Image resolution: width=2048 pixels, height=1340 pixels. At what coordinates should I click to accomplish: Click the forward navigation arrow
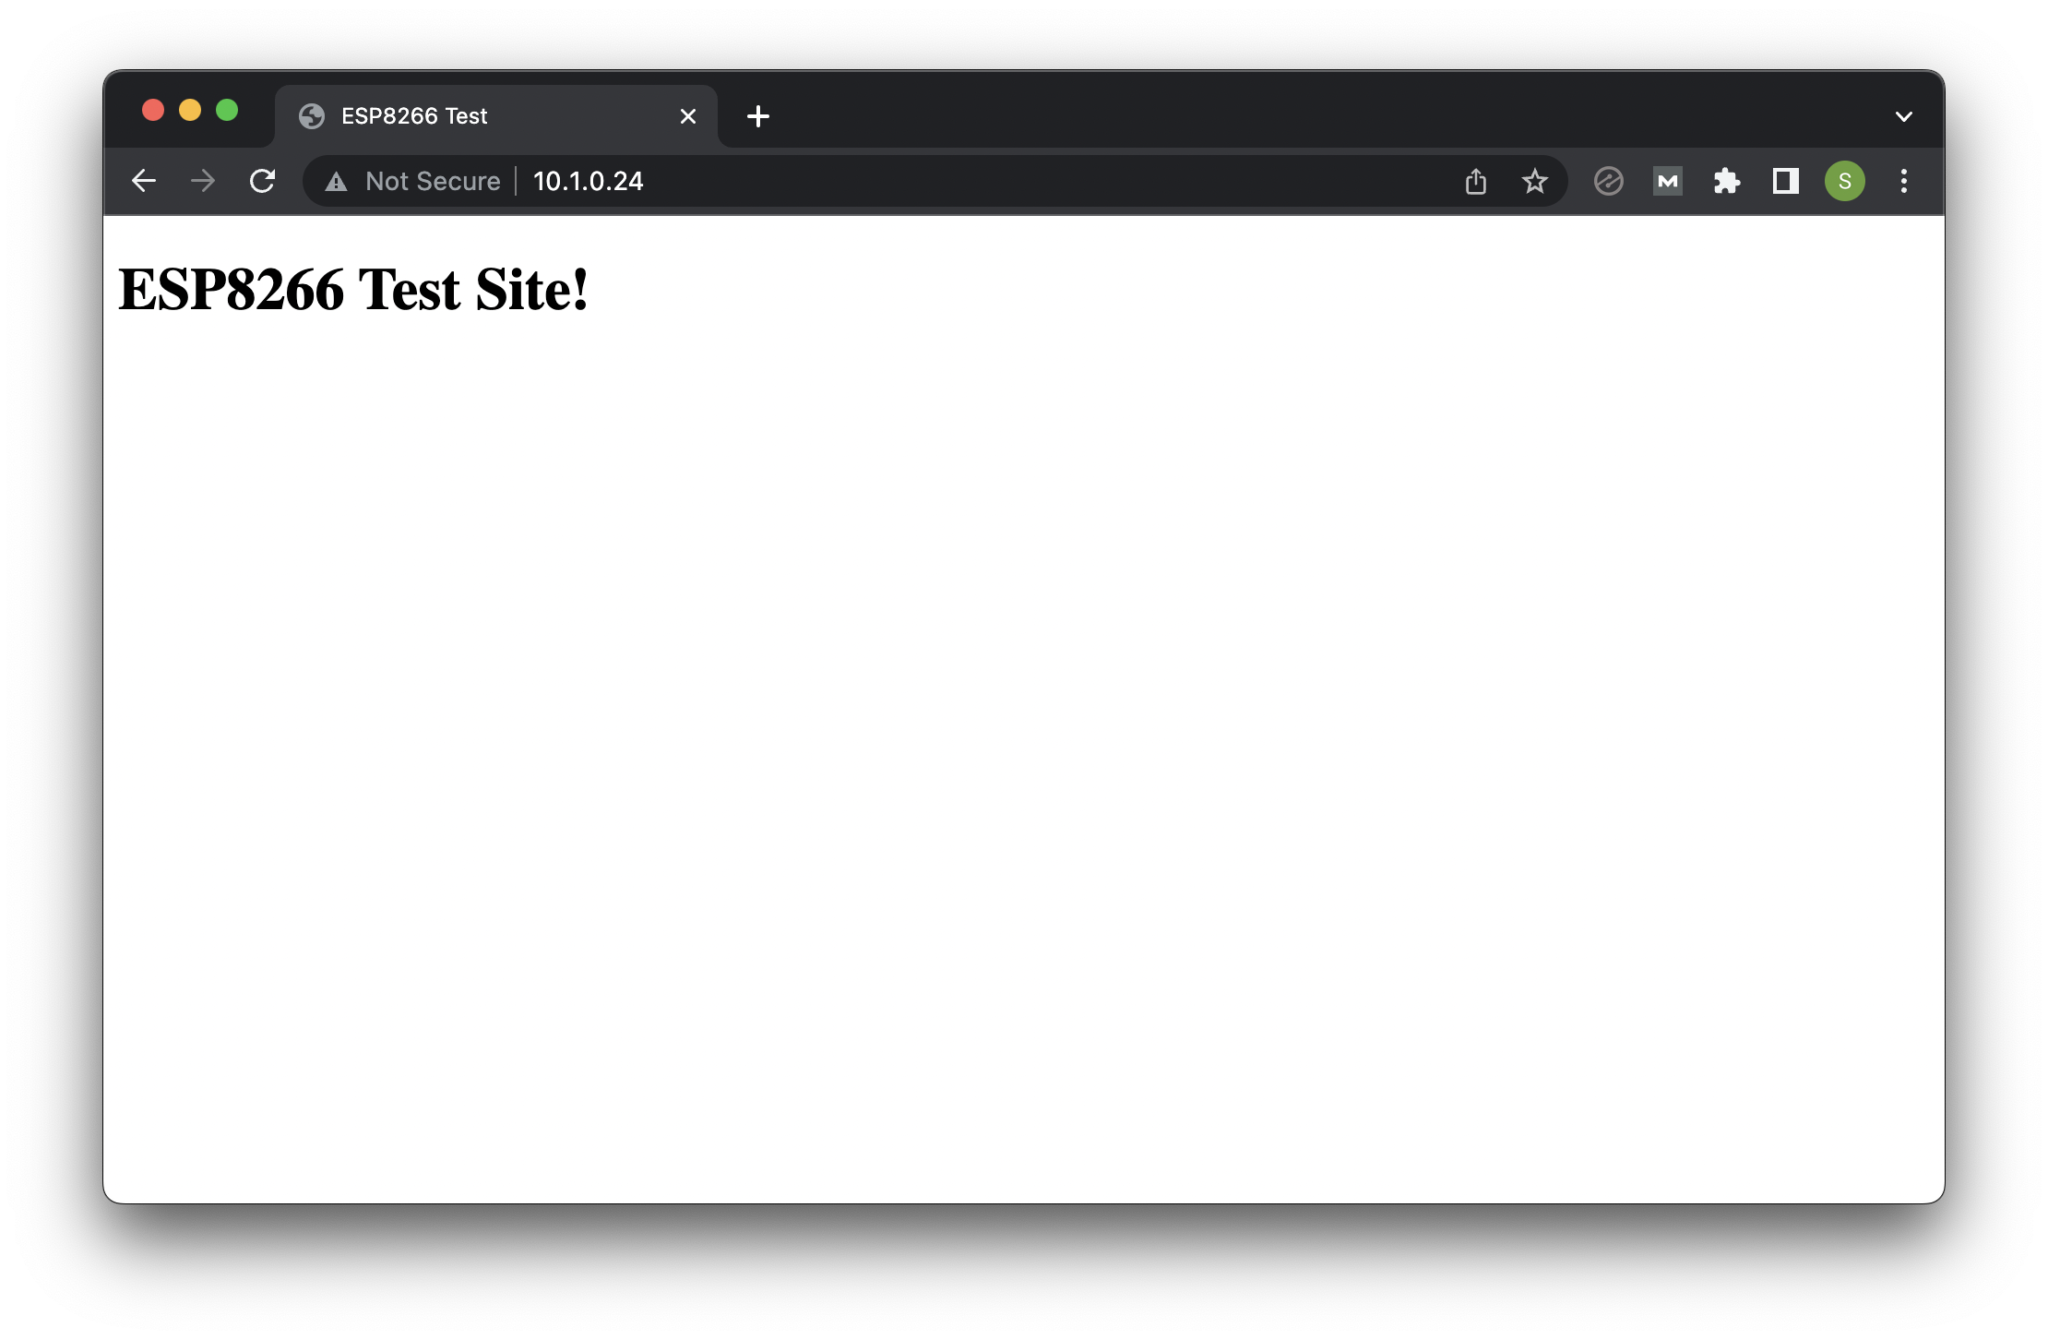(x=202, y=181)
